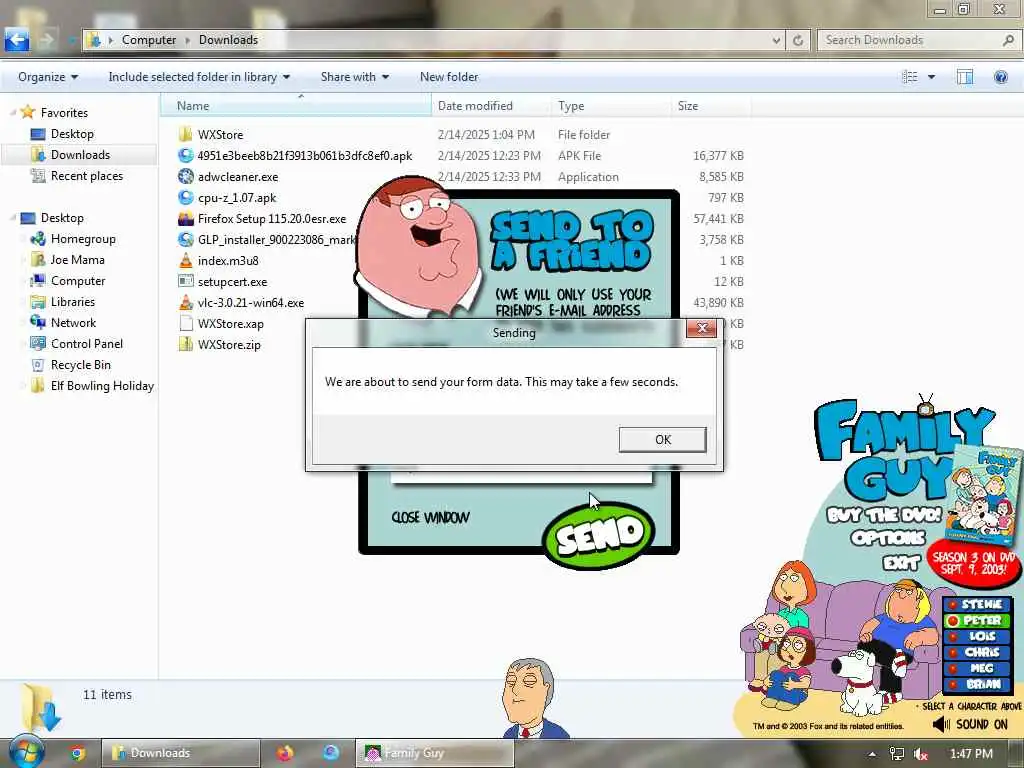Open Recycle Bin in navigation pane
The width and height of the screenshot is (1024, 768).
point(80,364)
